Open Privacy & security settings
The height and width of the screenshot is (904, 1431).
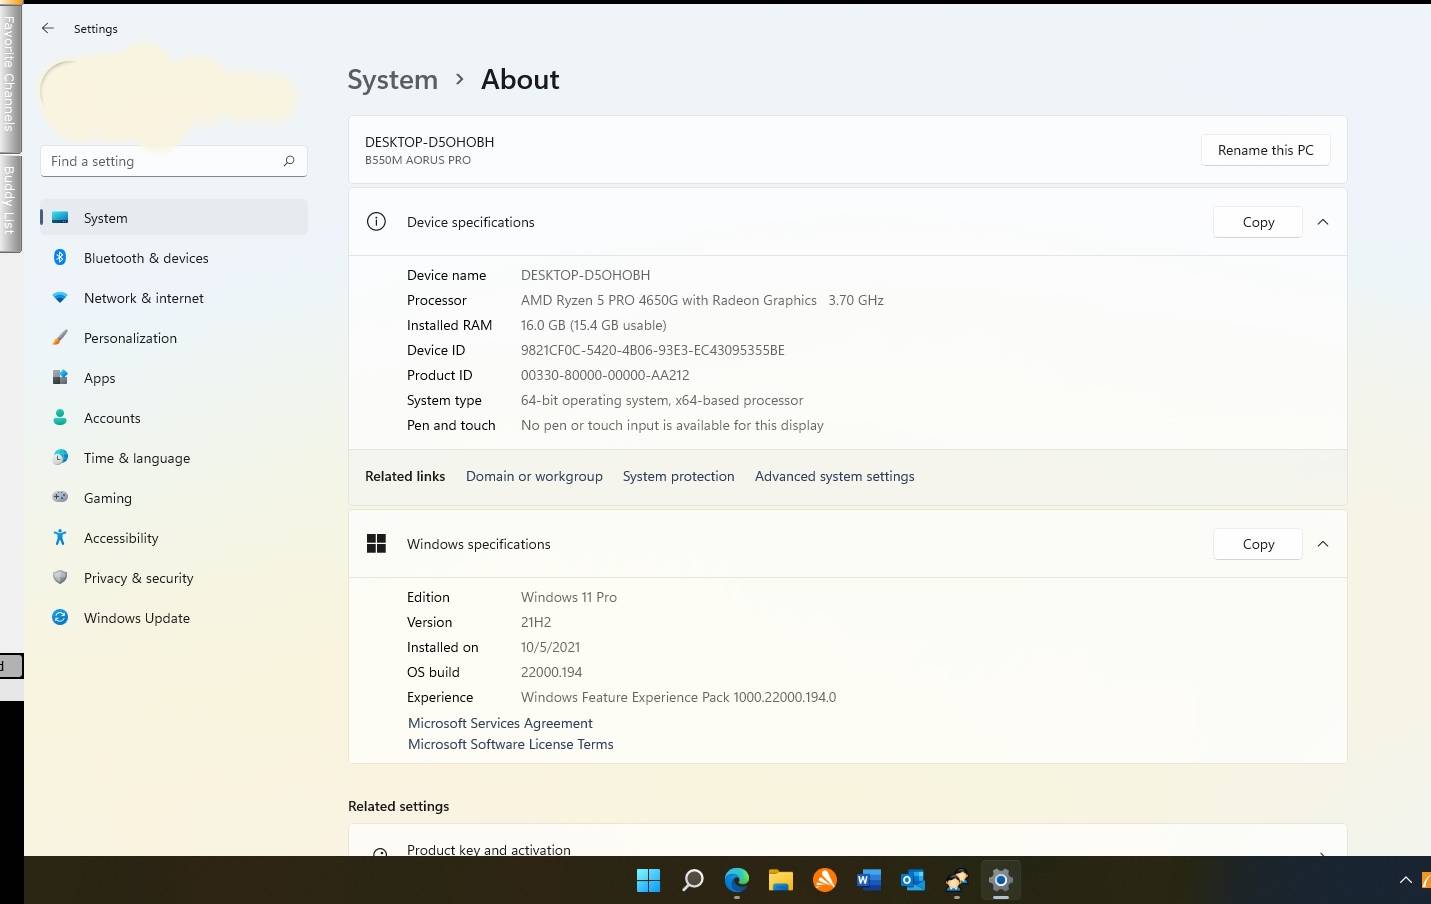point(174,577)
